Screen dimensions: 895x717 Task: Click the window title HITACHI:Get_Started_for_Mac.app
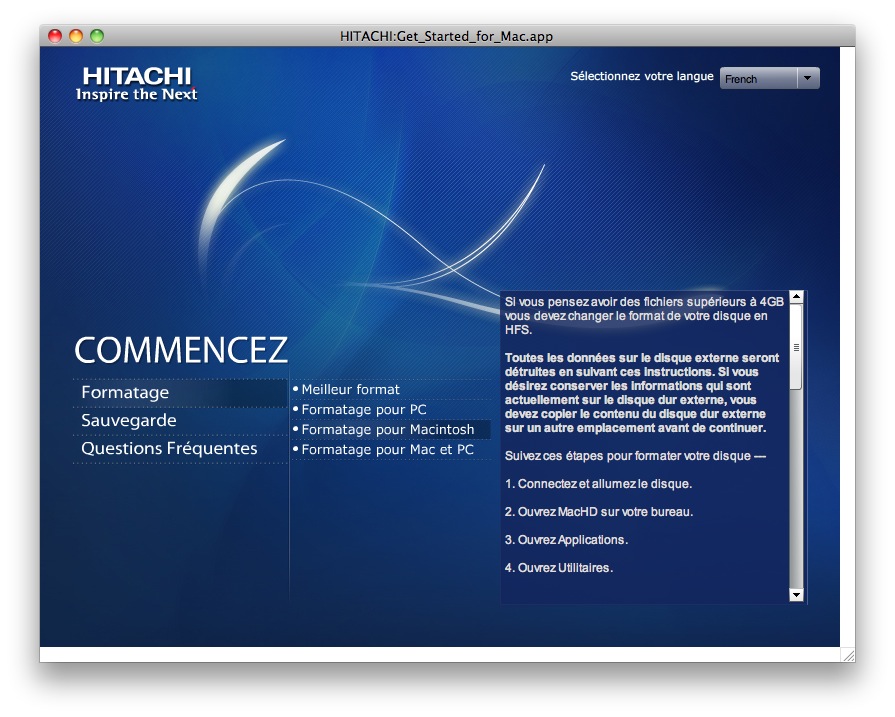(446, 37)
